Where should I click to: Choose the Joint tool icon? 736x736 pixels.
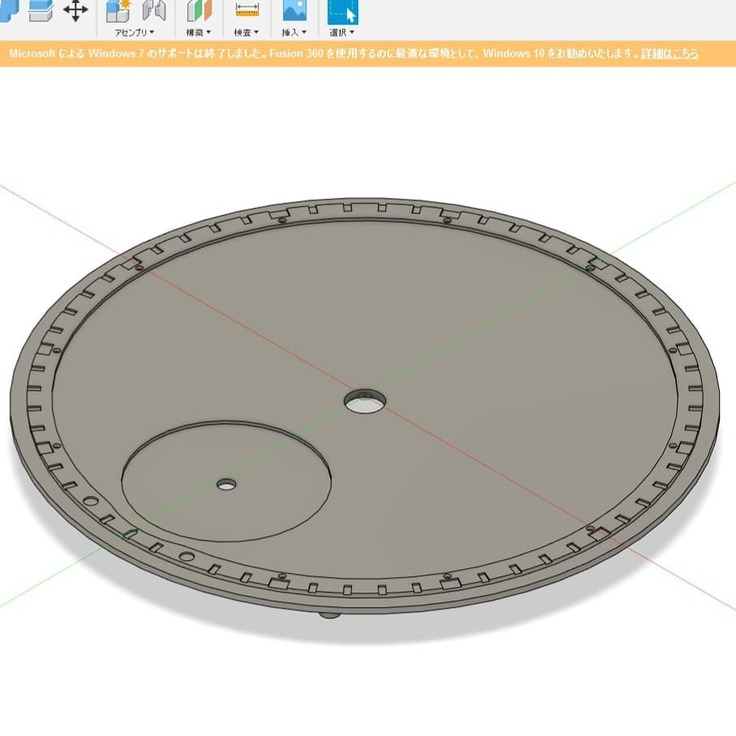pyautogui.click(x=154, y=10)
